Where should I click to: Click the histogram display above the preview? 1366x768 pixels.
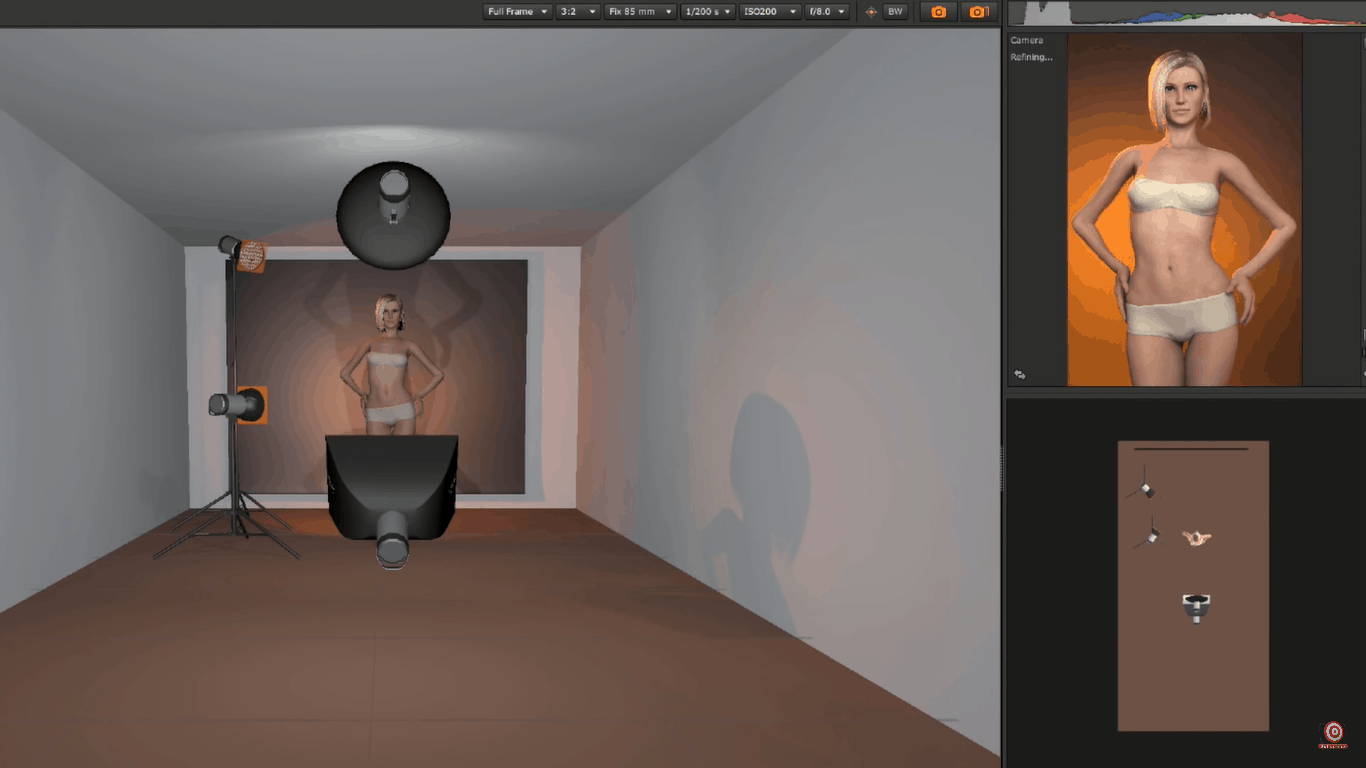point(1186,12)
